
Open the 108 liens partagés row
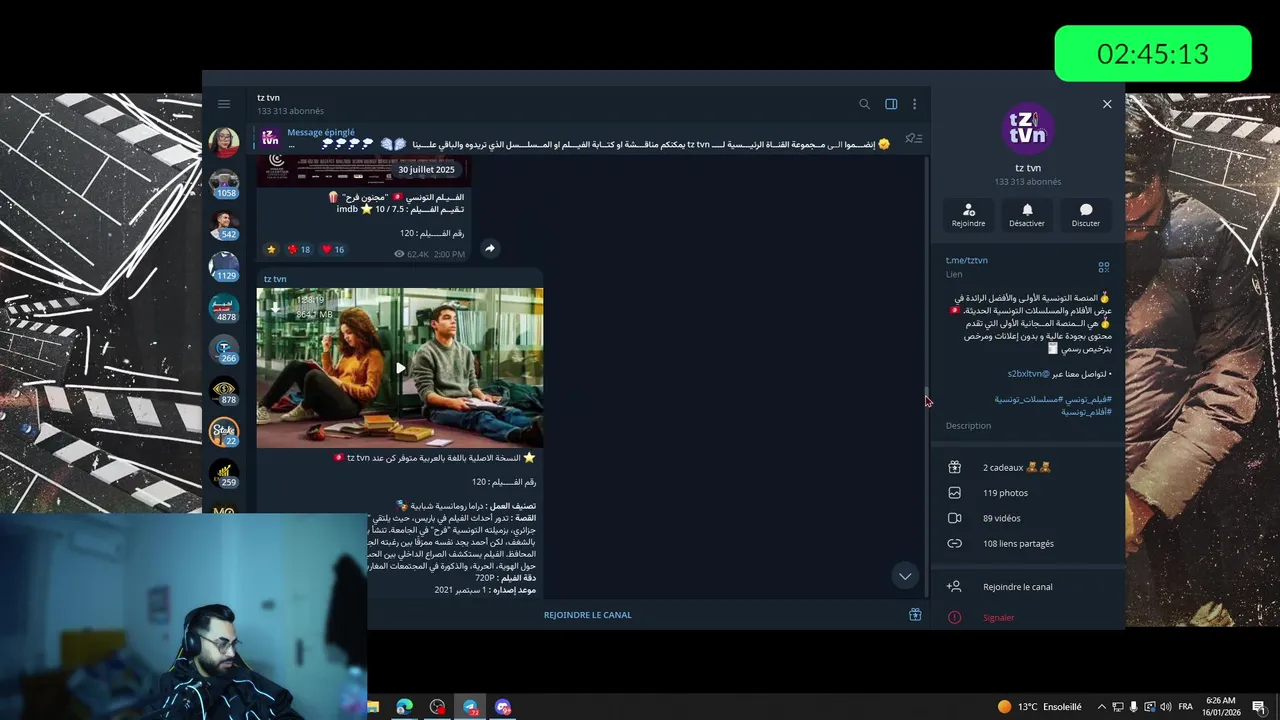pos(1028,544)
